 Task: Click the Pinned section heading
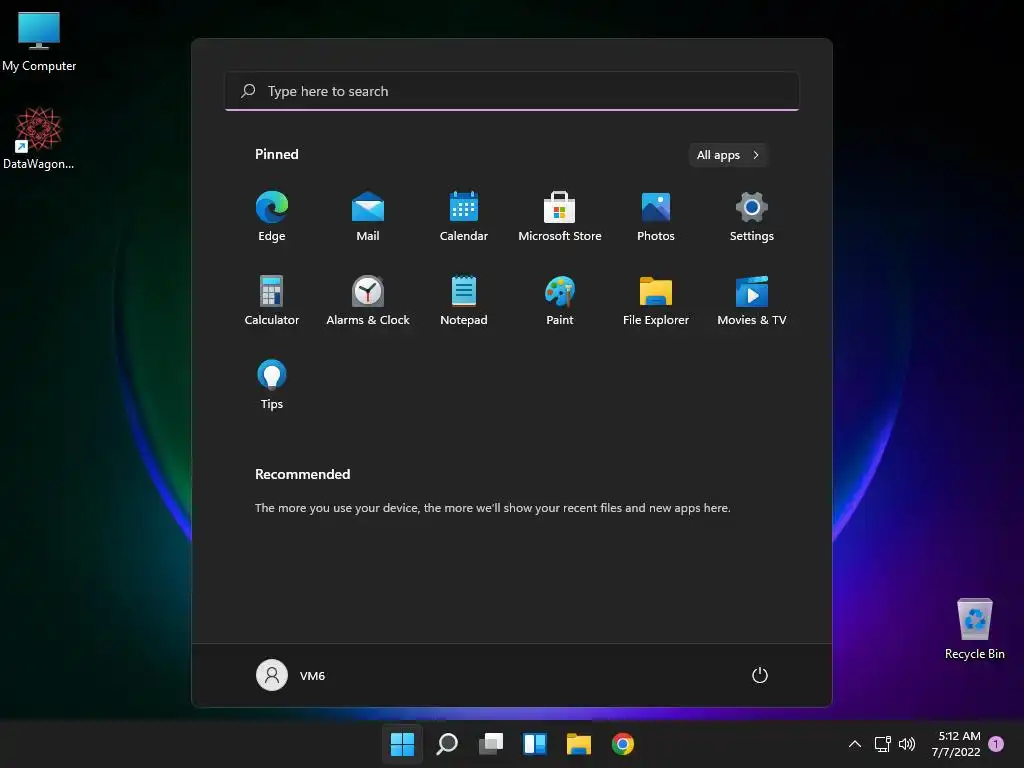pos(277,154)
